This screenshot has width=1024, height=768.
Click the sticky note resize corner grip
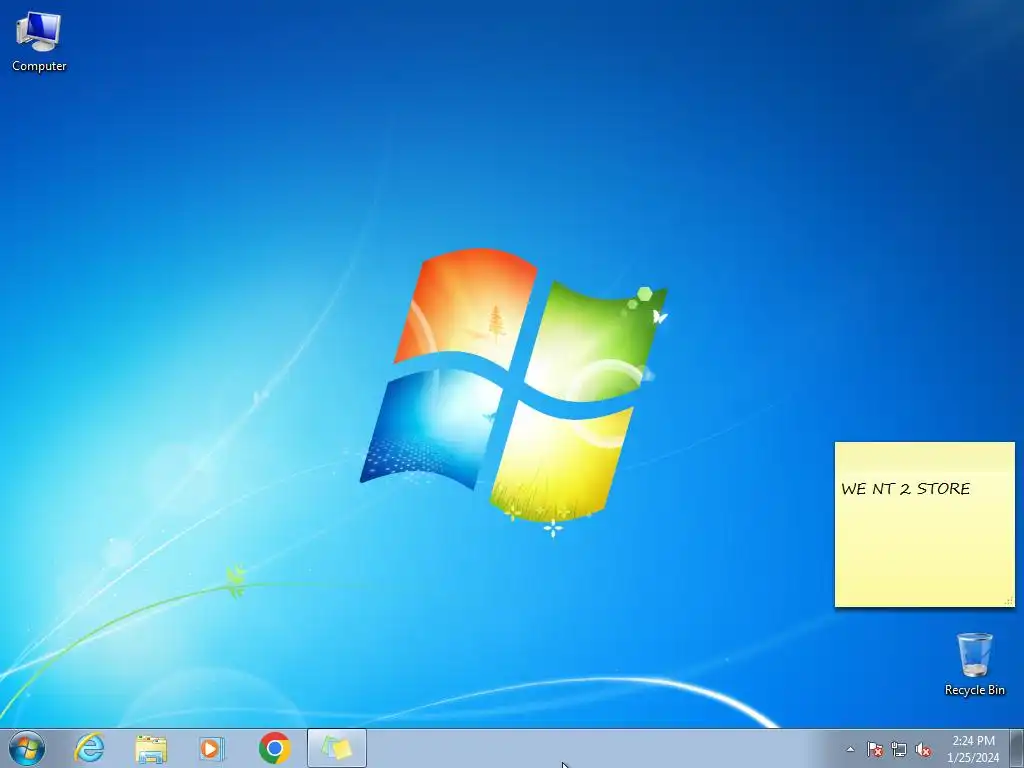(x=1009, y=601)
